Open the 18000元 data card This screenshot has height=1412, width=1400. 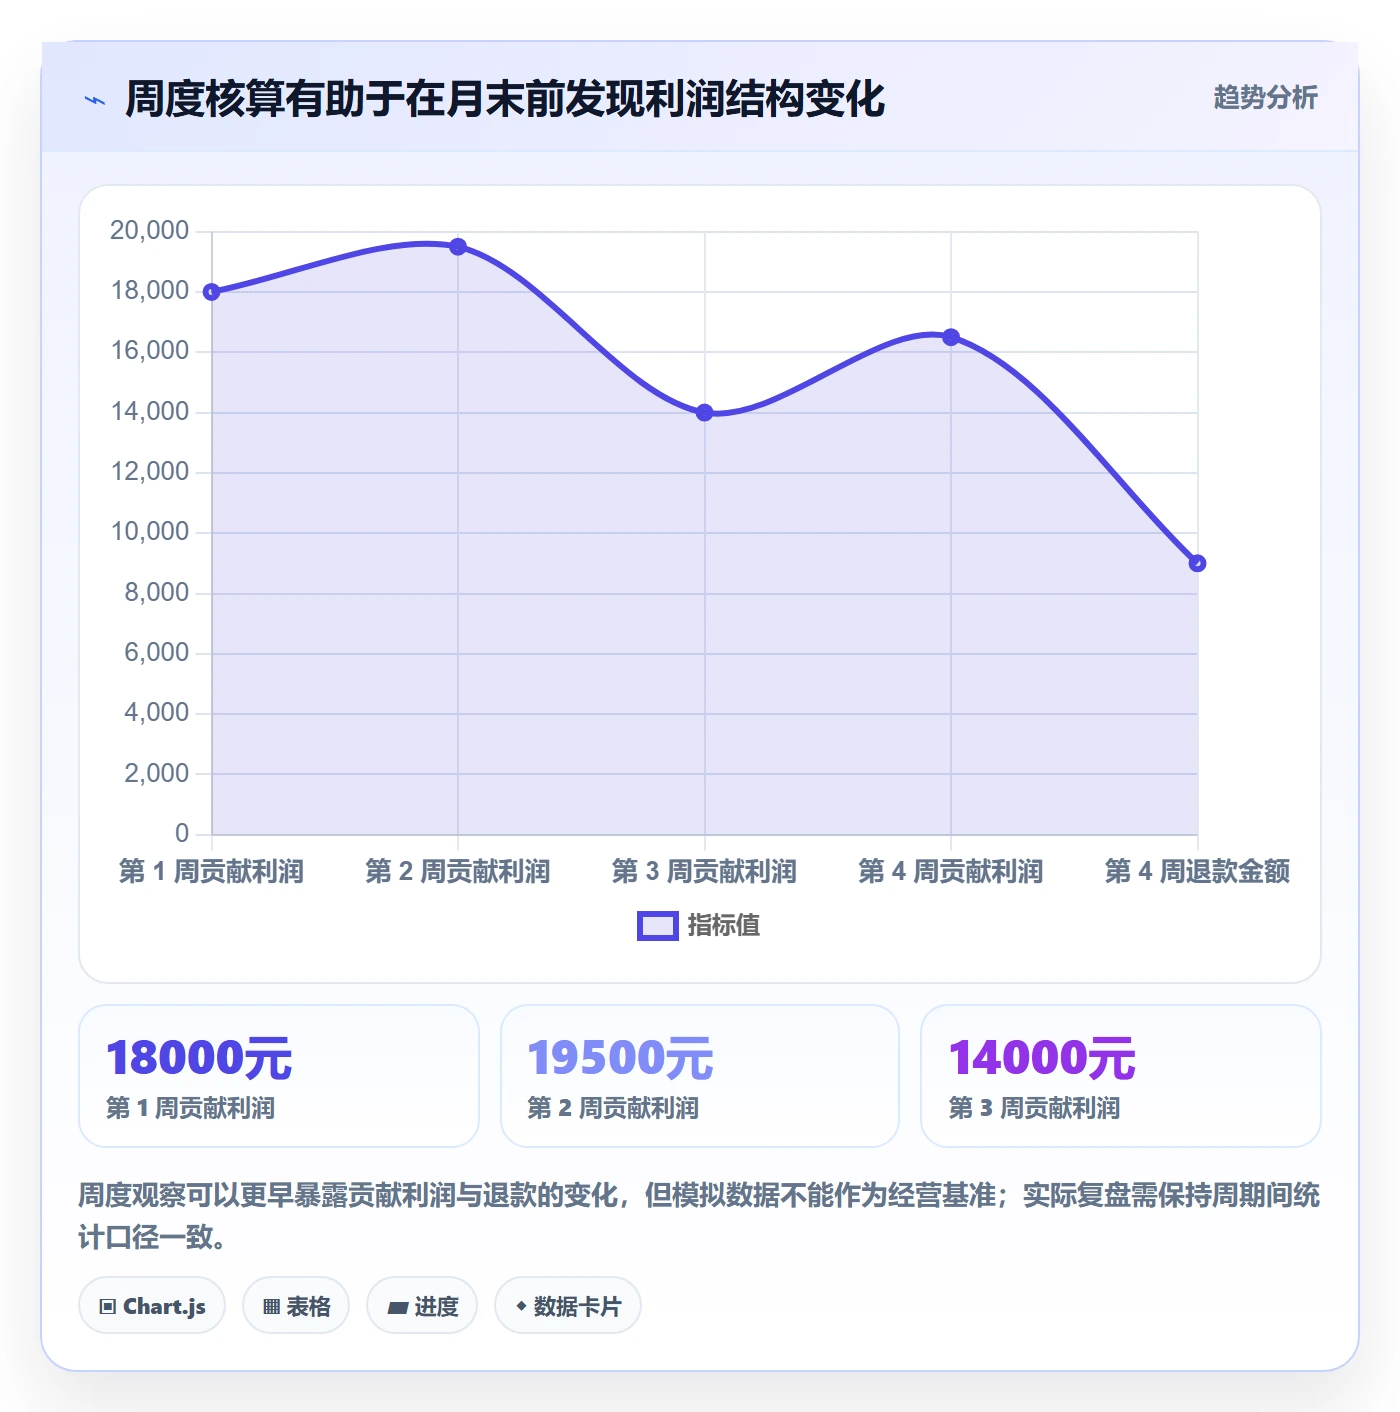279,1076
